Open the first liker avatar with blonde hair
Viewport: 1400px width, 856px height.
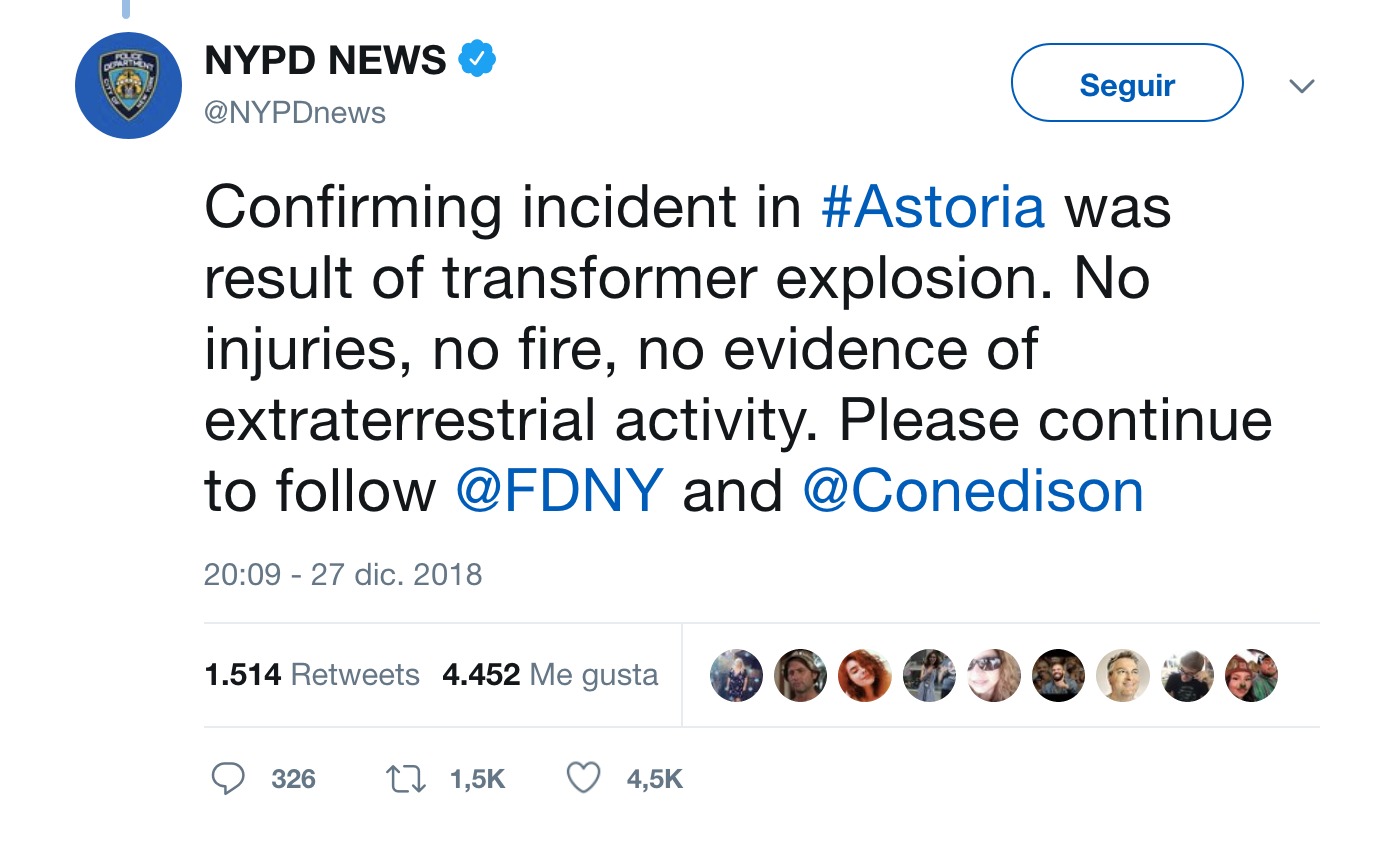coord(736,675)
